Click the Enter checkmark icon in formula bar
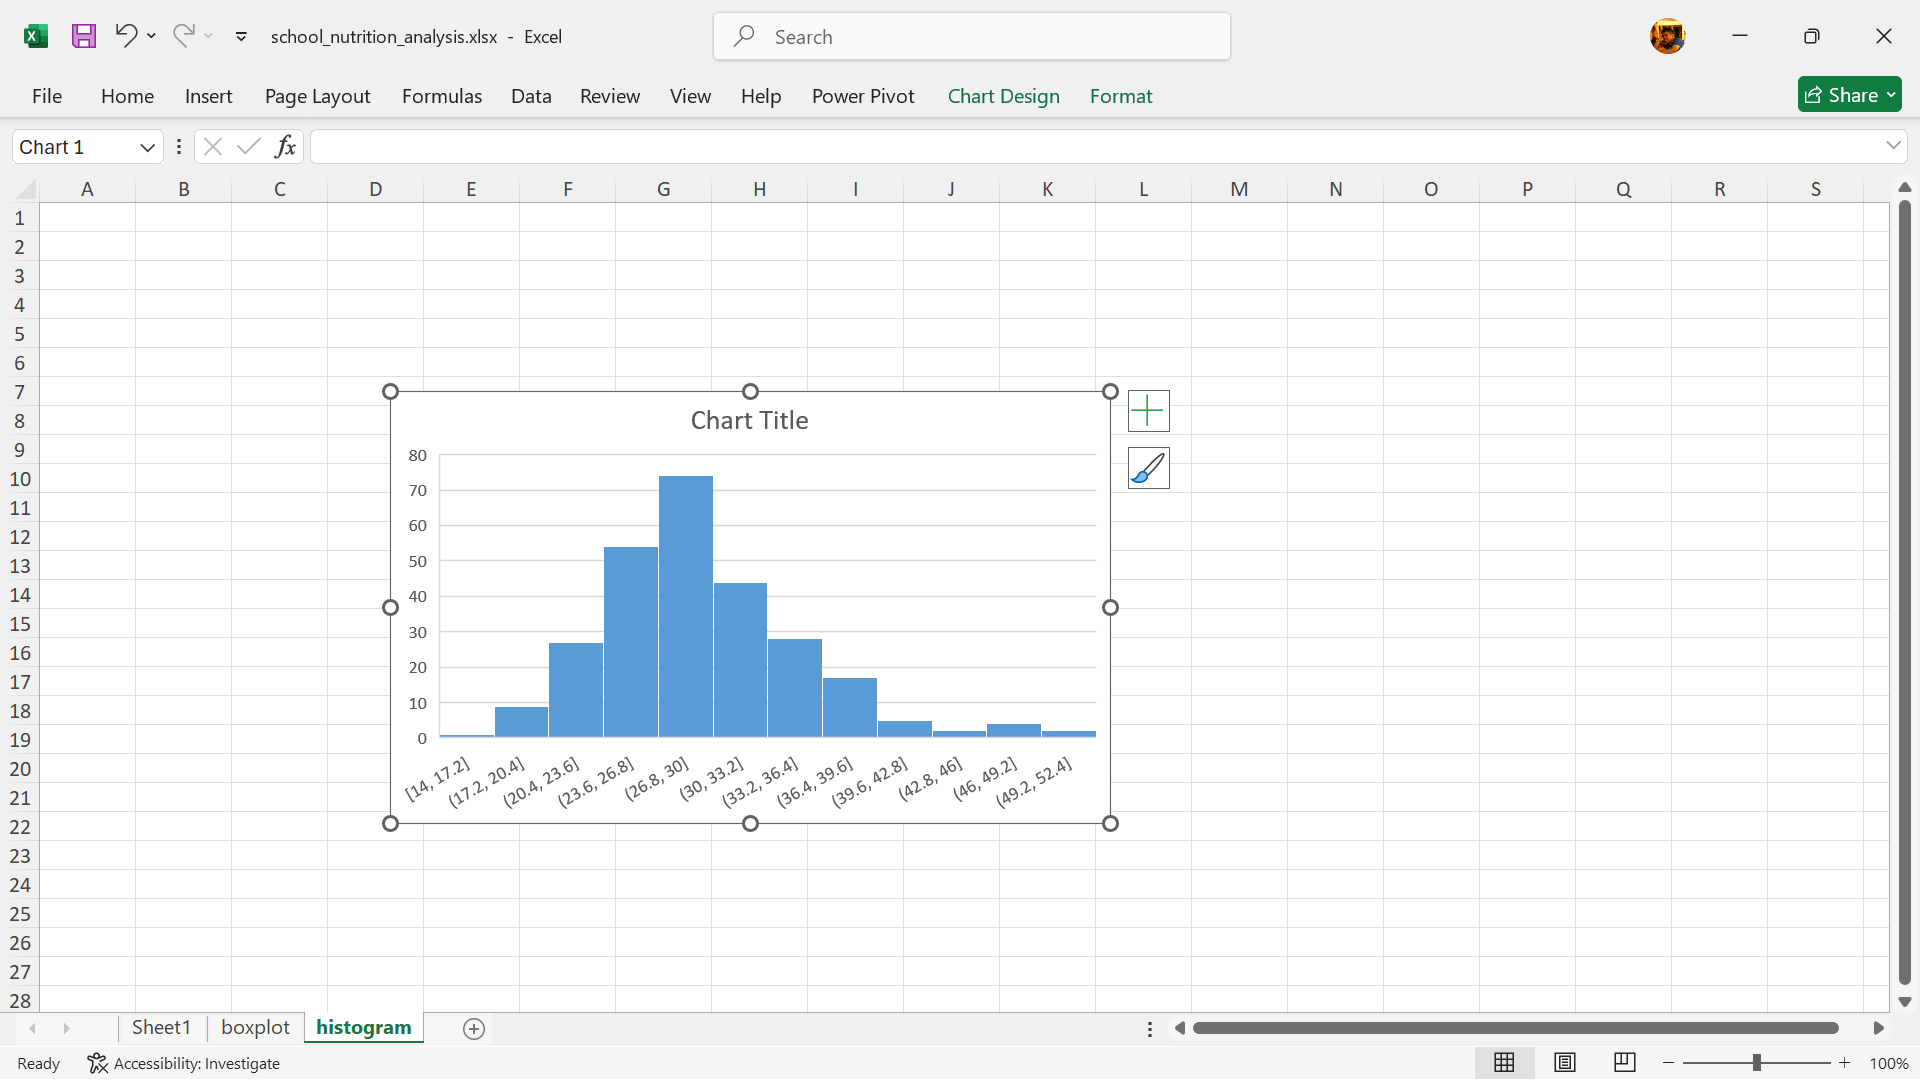The image size is (1920, 1080). point(248,147)
